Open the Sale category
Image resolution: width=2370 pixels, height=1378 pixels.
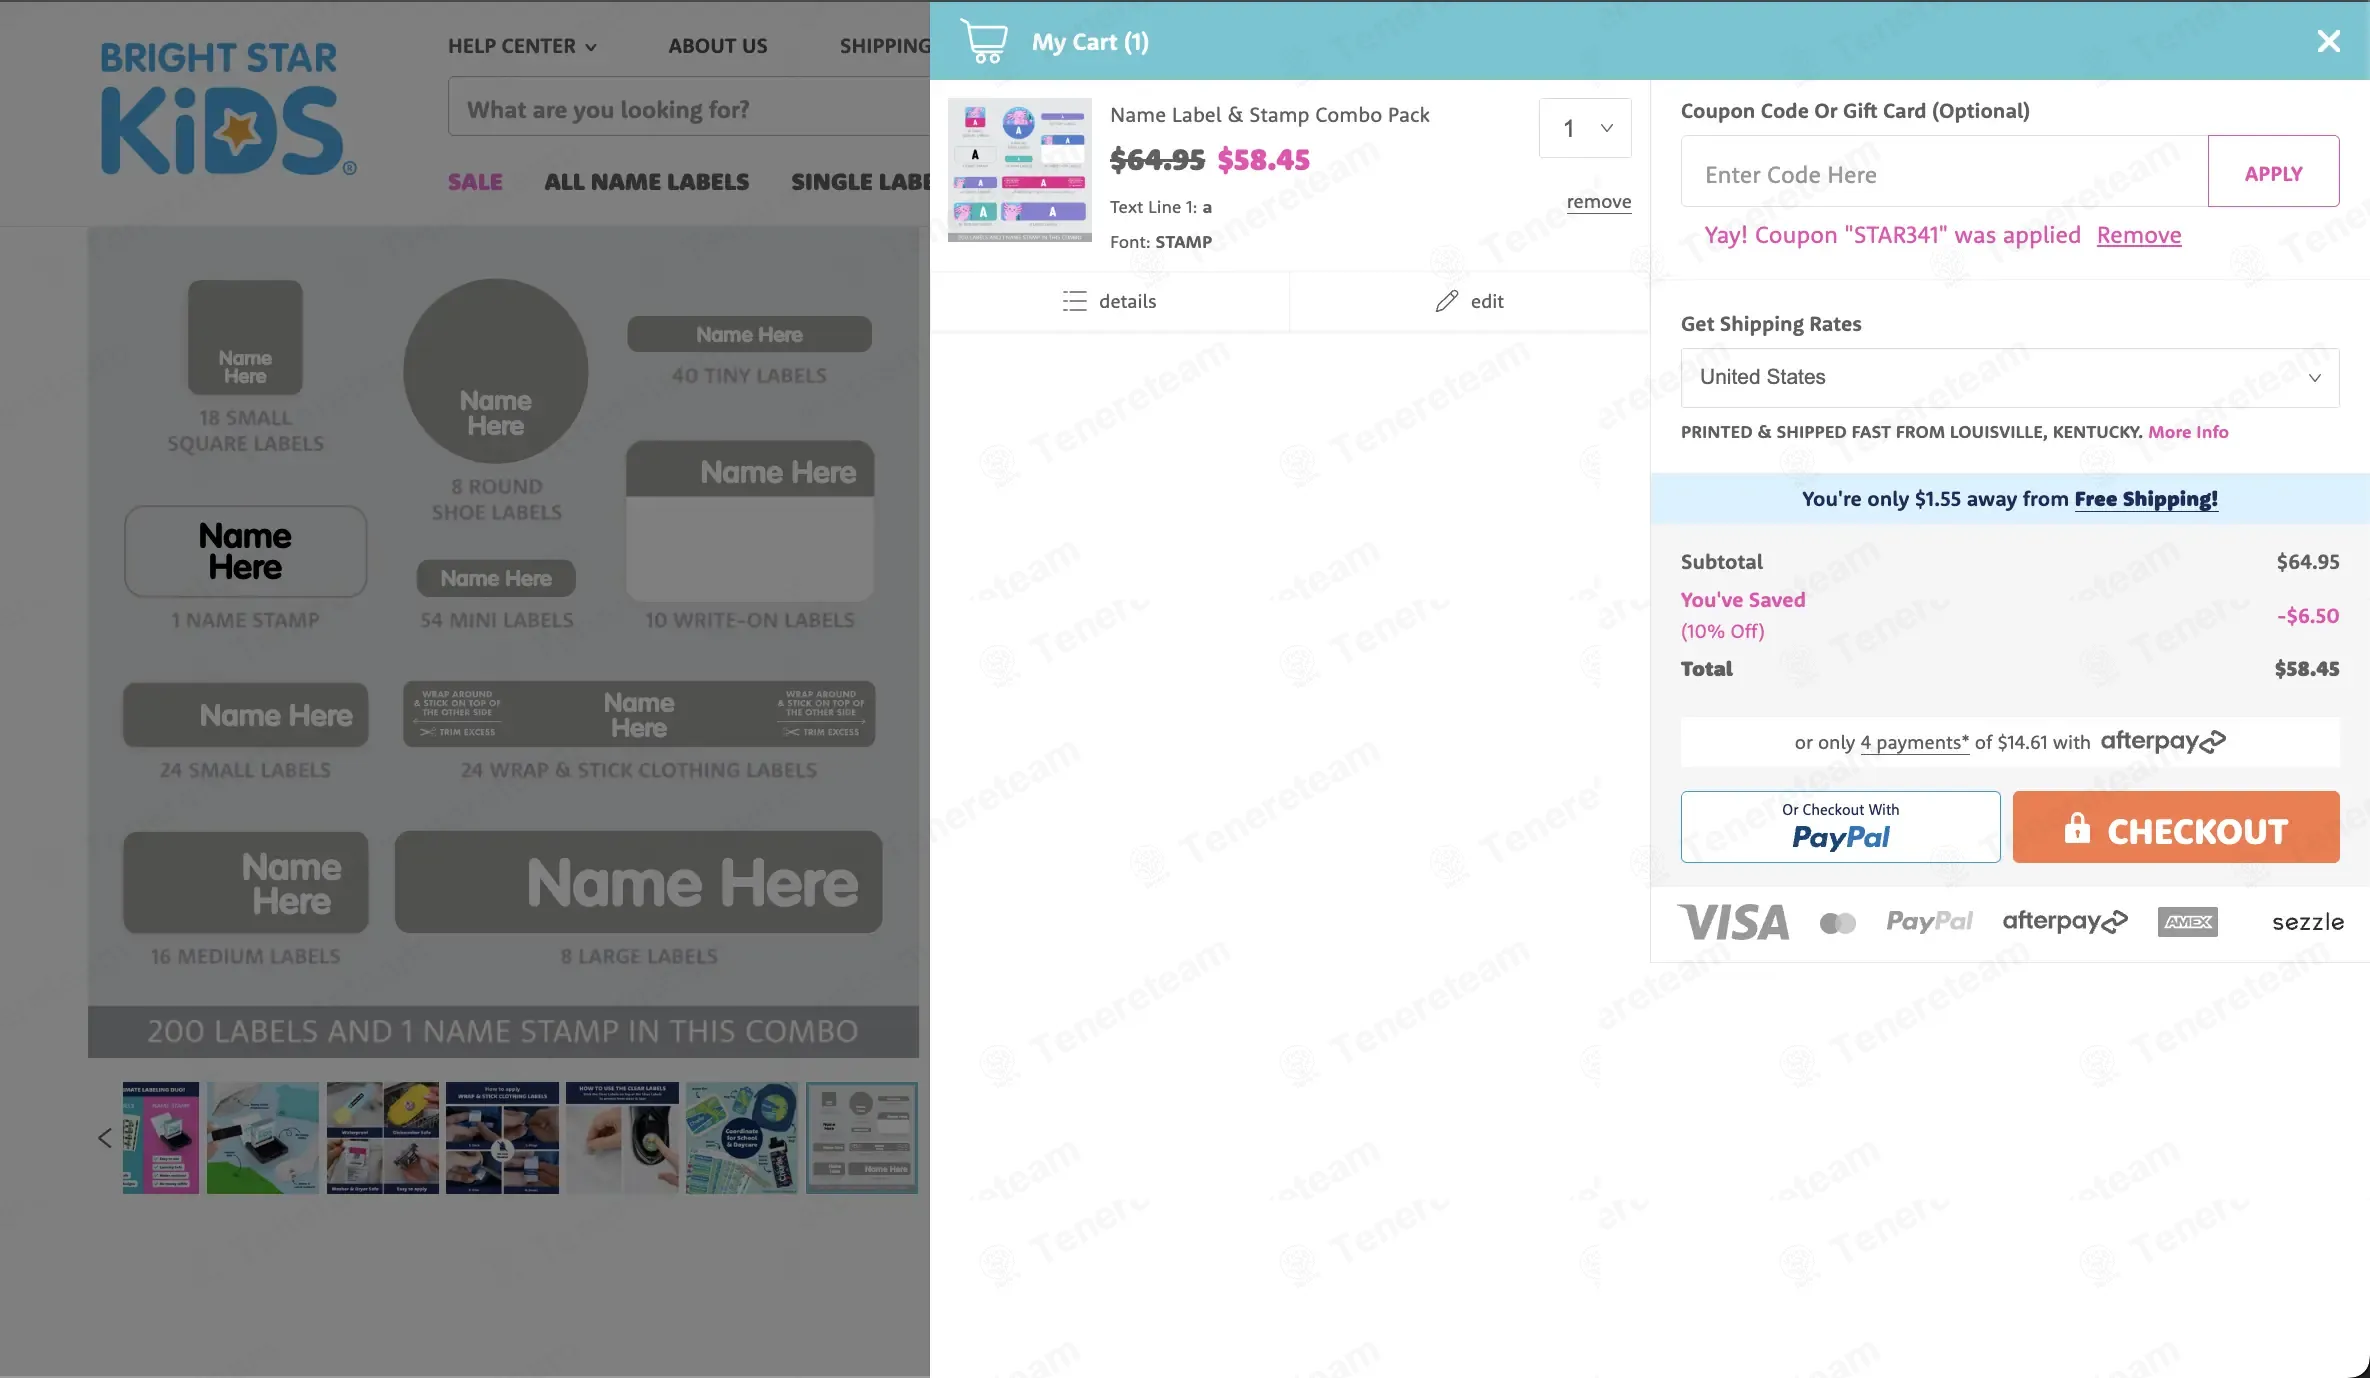pyautogui.click(x=475, y=182)
